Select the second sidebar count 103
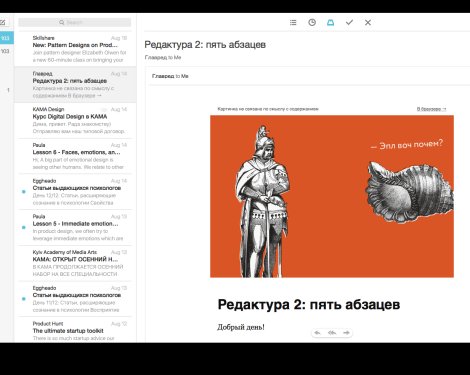This screenshot has width=470, height=375. pos(5,51)
